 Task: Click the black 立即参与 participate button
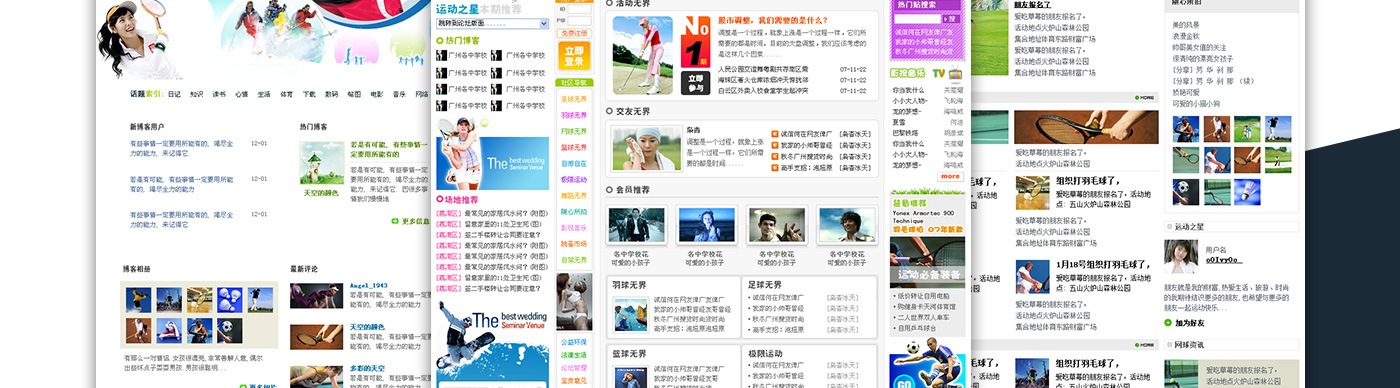coord(696,83)
